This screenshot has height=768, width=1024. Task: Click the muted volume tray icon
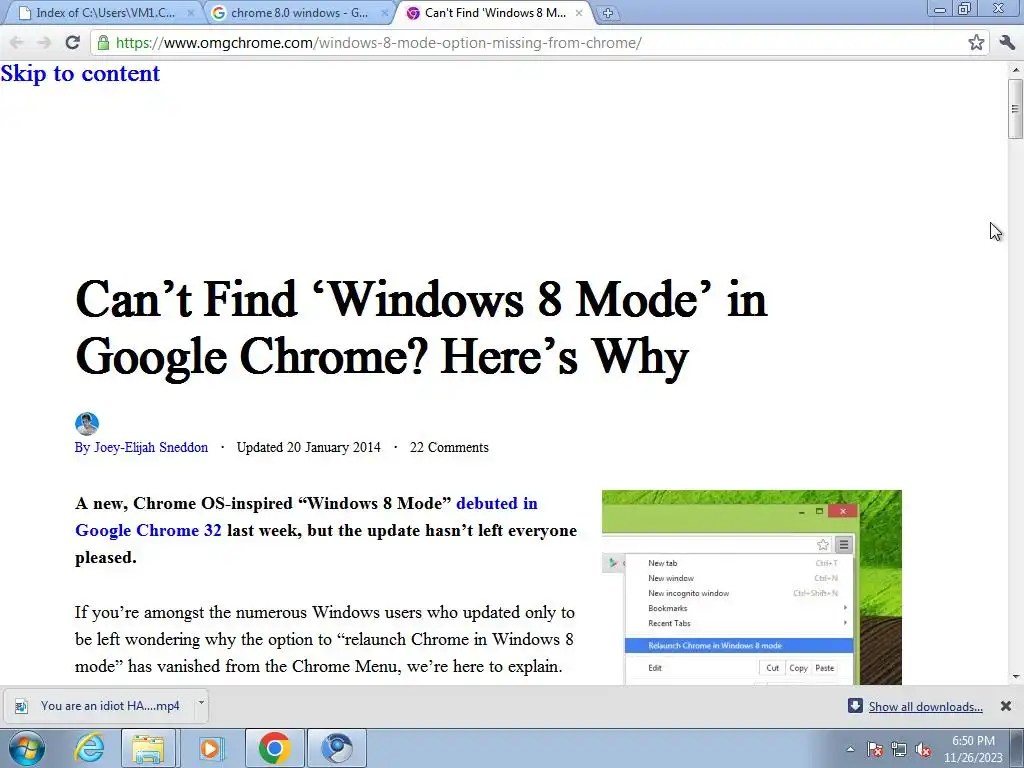tap(923, 749)
